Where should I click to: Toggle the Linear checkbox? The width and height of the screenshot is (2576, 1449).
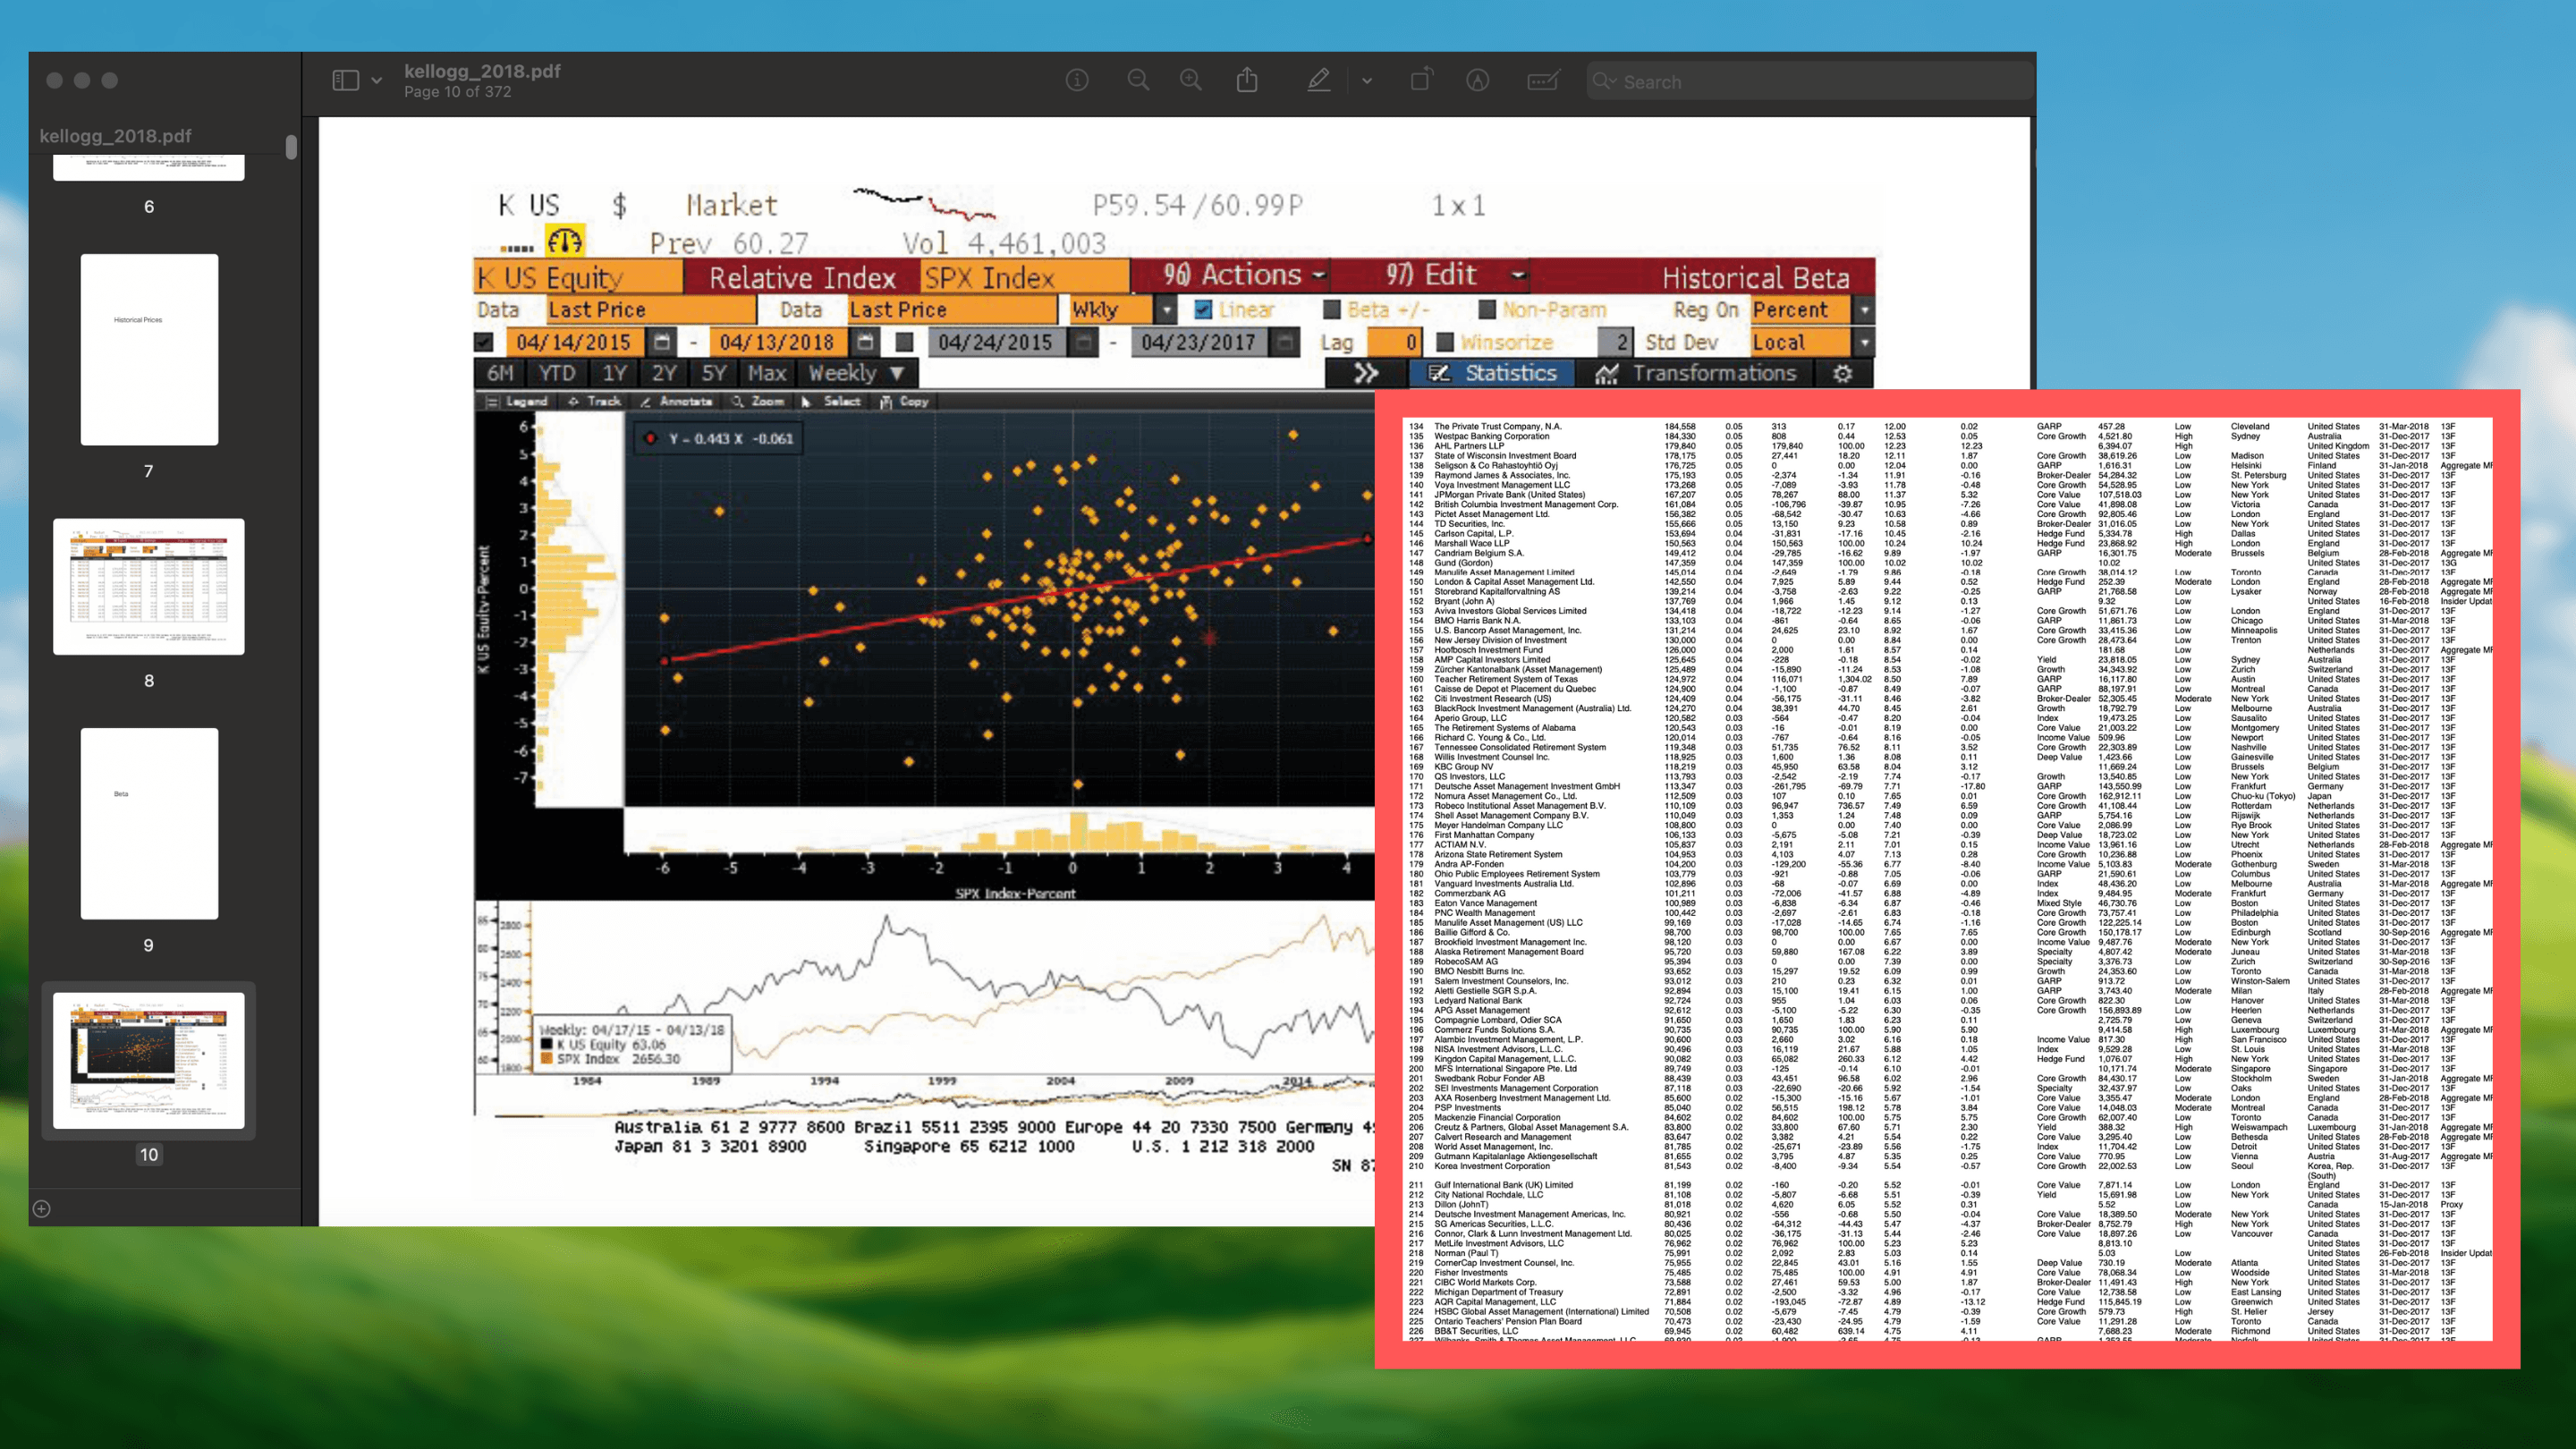coord(1203,310)
